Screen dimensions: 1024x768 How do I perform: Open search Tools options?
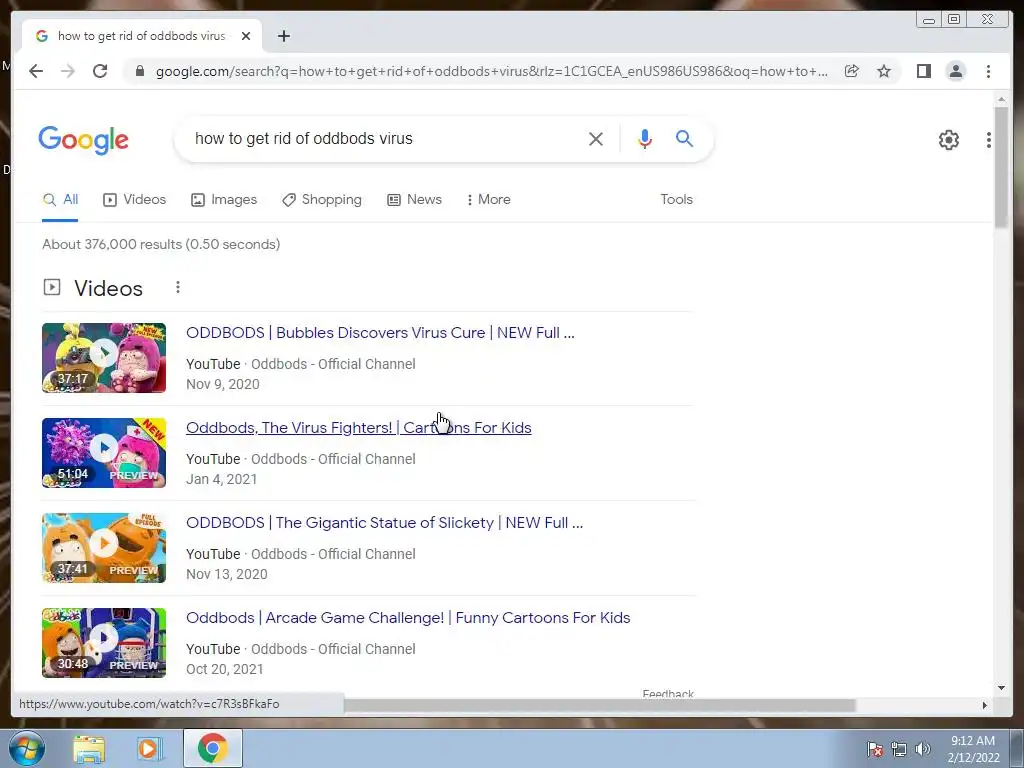(x=676, y=200)
